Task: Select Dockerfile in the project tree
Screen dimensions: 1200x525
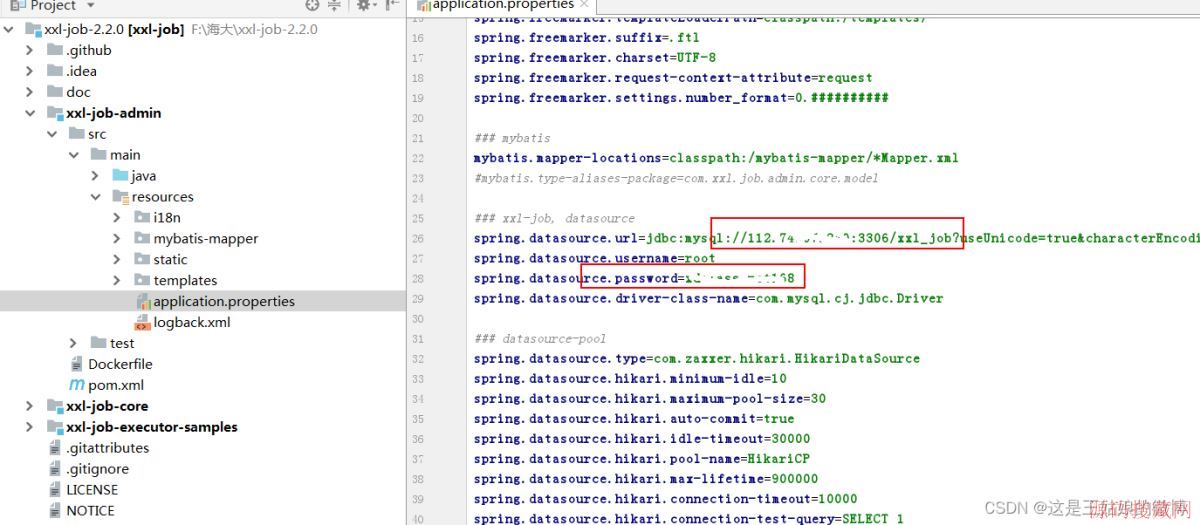Action: (x=120, y=364)
